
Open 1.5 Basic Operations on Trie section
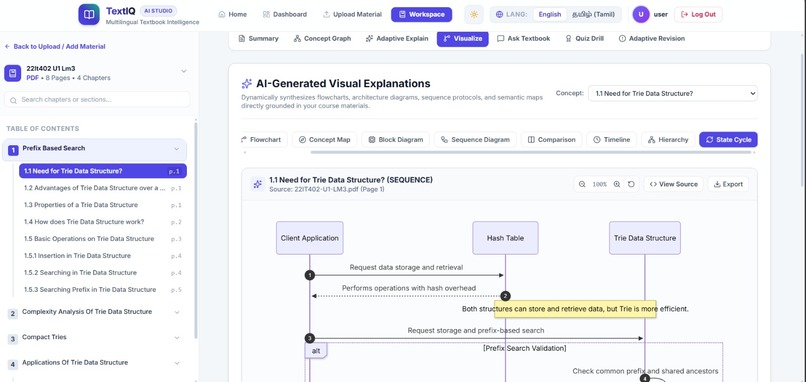click(103, 239)
